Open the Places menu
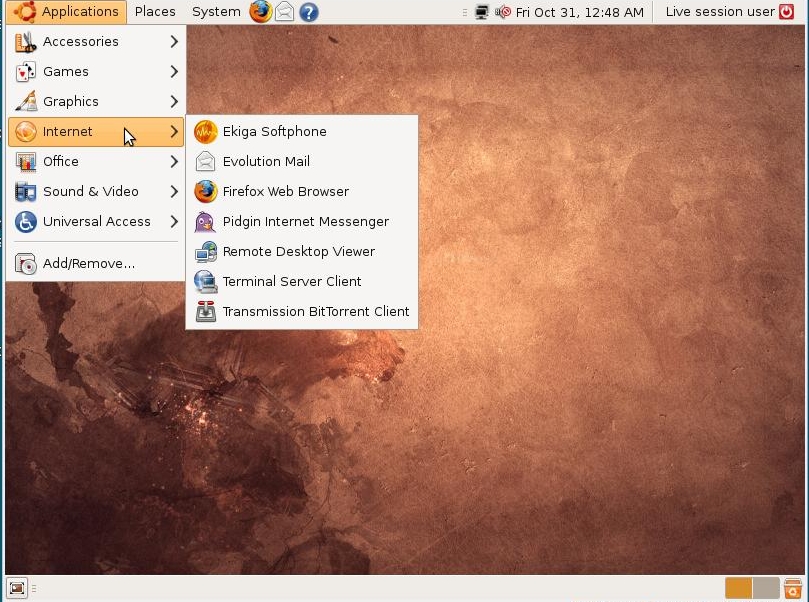Image resolution: width=809 pixels, height=602 pixels. [x=155, y=11]
